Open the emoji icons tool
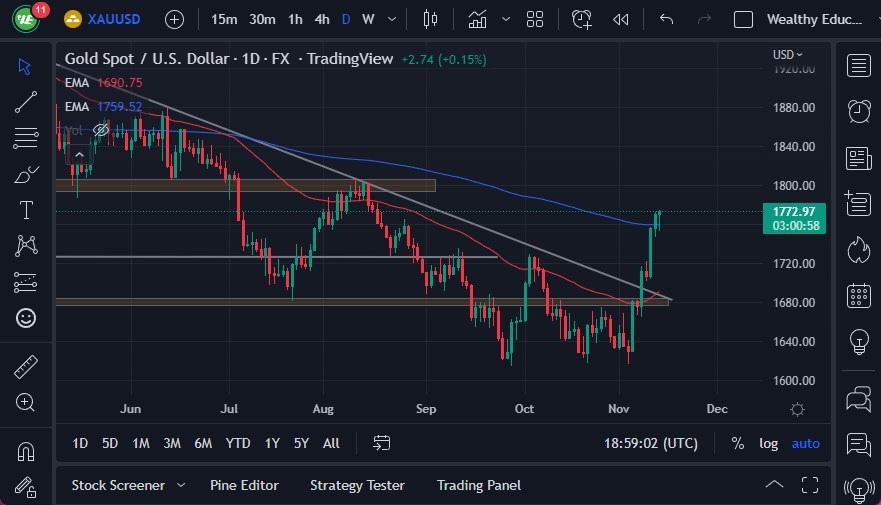The height and width of the screenshot is (505, 881). pyautogui.click(x=26, y=318)
